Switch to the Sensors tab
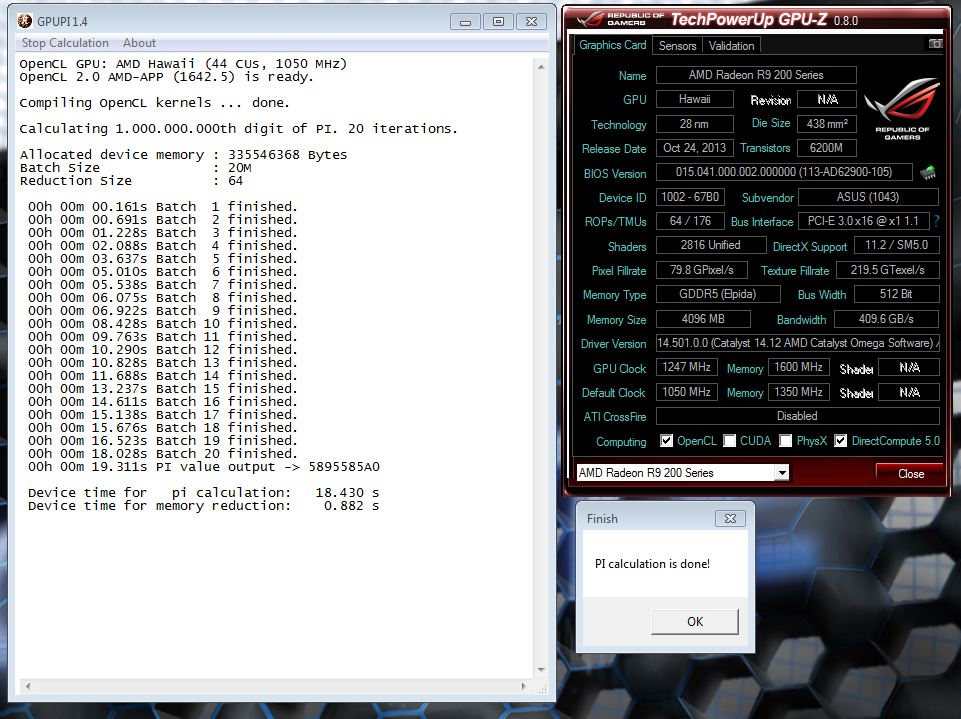Viewport: 961px width, 719px height. (677, 45)
